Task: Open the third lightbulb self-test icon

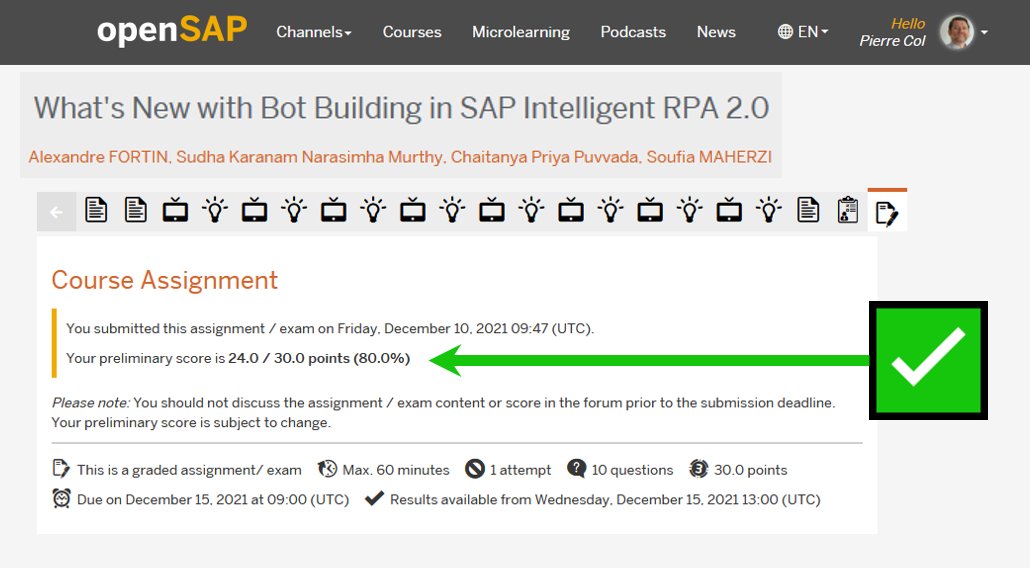Action: coord(373,210)
